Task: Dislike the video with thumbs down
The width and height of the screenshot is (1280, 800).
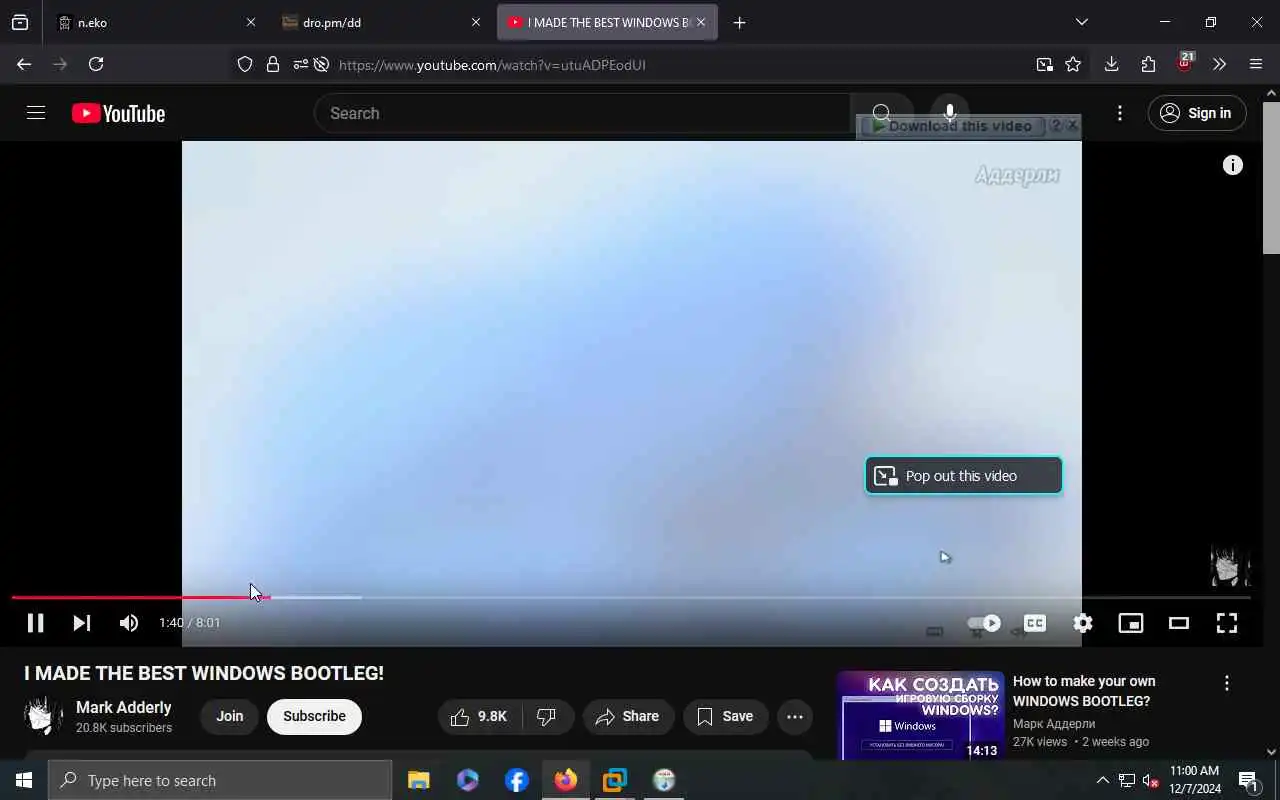Action: pyautogui.click(x=547, y=716)
